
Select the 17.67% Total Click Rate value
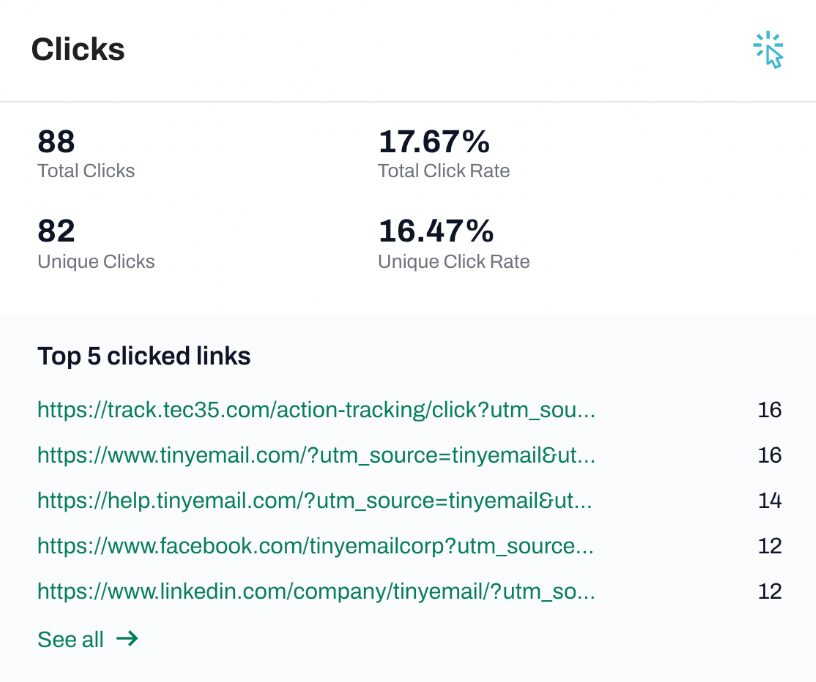434,141
